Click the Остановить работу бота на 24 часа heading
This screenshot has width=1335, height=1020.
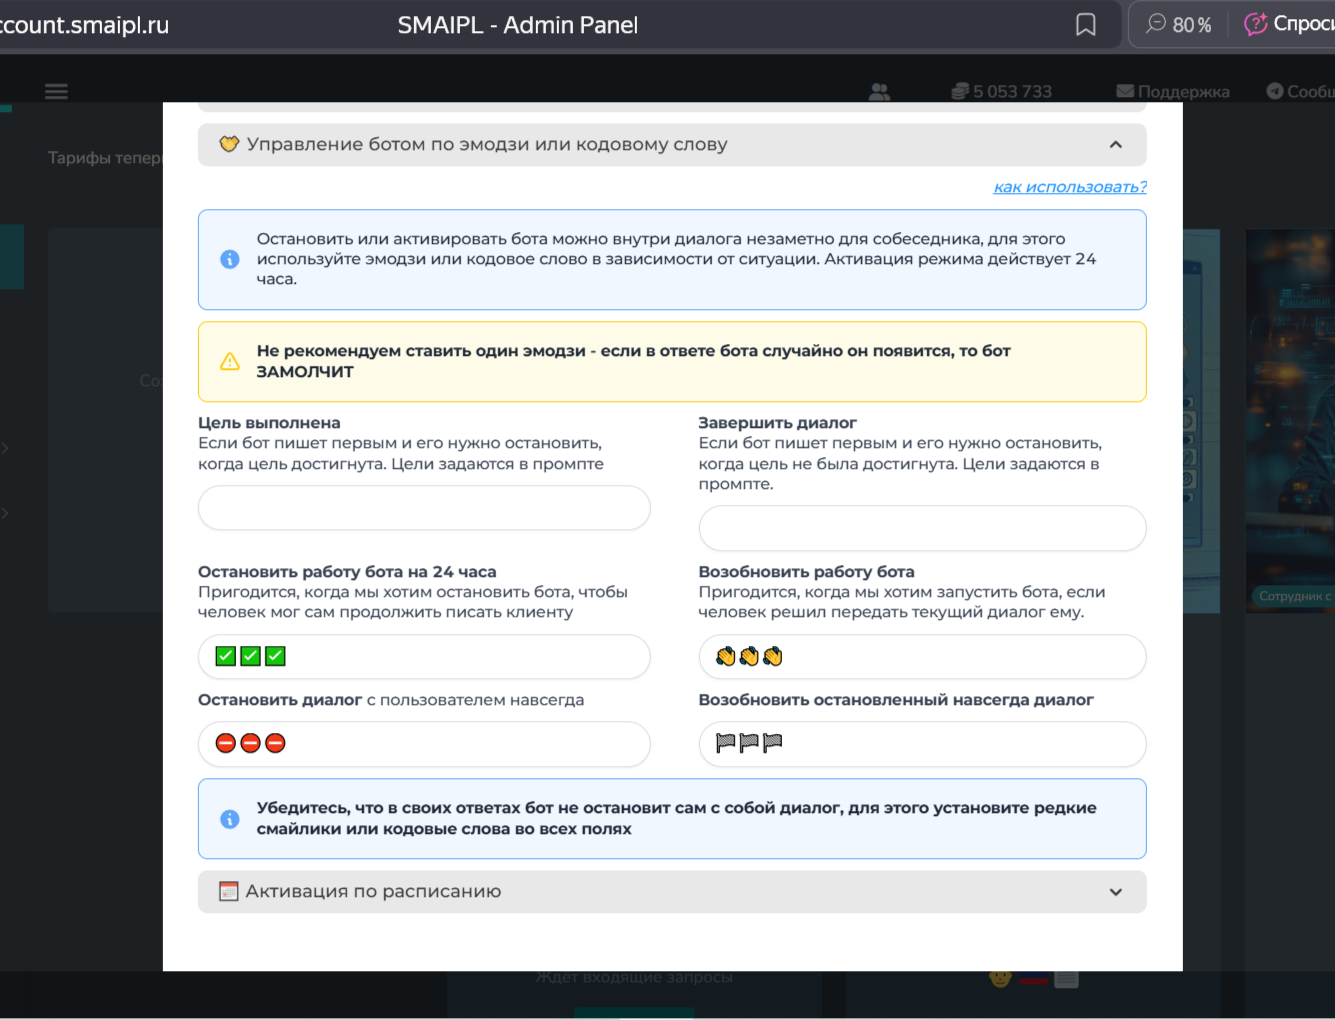pyautogui.click(x=347, y=572)
